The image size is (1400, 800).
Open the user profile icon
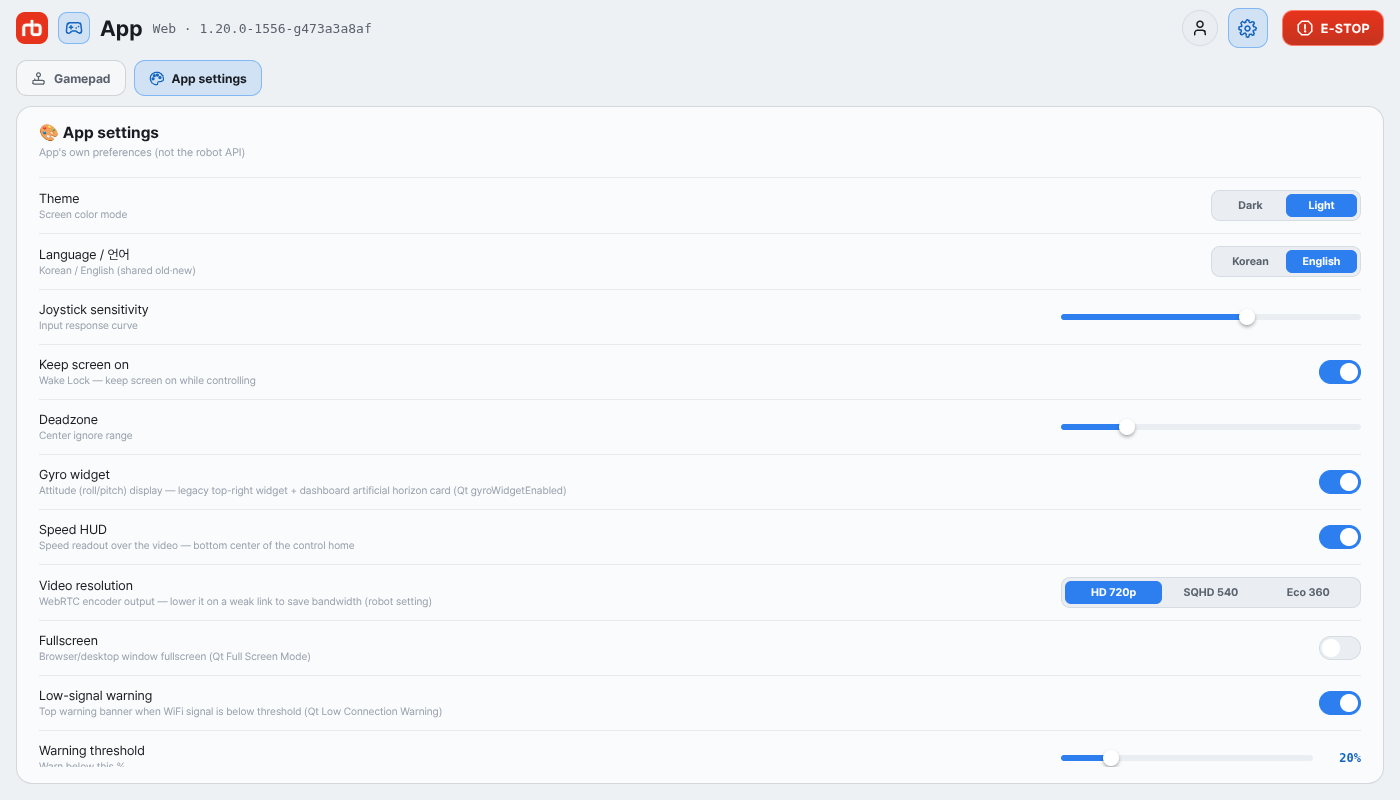pyautogui.click(x=1200, y=28)
